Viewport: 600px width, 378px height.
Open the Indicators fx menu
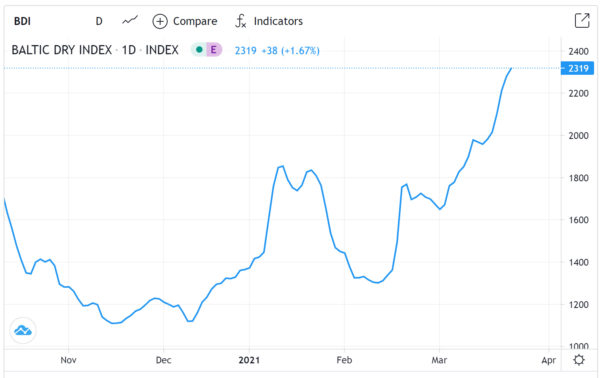pyautogui.click(x=269, y=21)
